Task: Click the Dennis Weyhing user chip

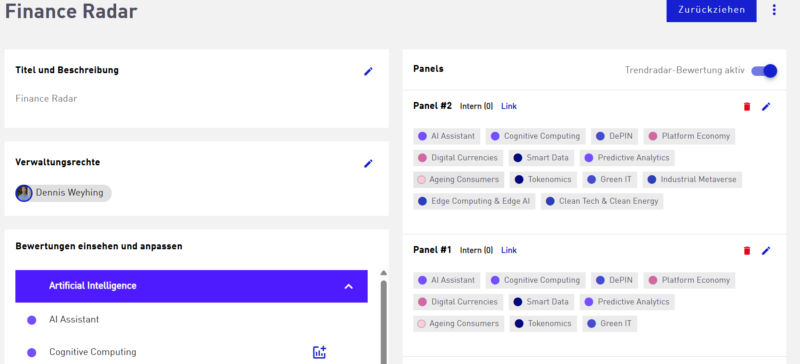Action: pyautogui.click(x=63, y=193)
